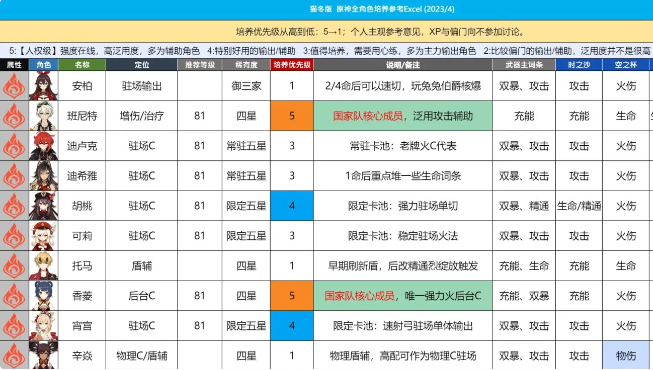
Task: Click the 角色 column header
Action: [x=43, y=65]
